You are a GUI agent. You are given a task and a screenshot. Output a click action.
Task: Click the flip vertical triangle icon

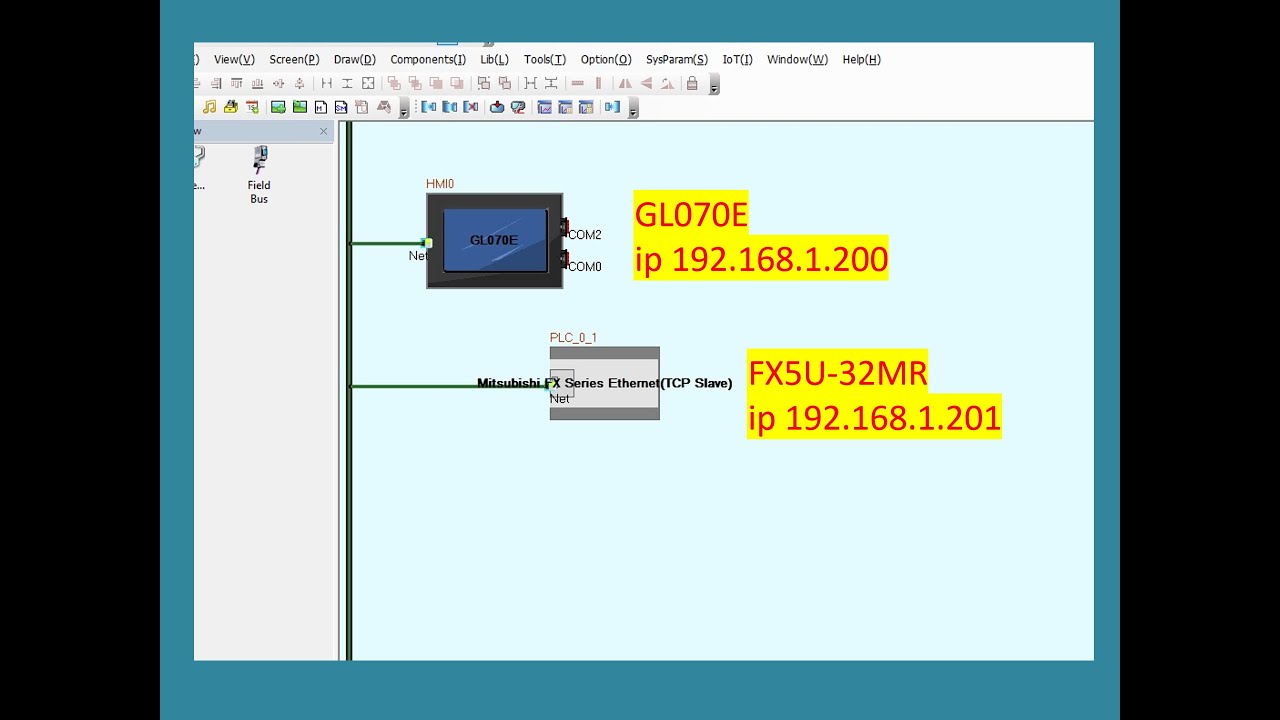pos(646,84)
